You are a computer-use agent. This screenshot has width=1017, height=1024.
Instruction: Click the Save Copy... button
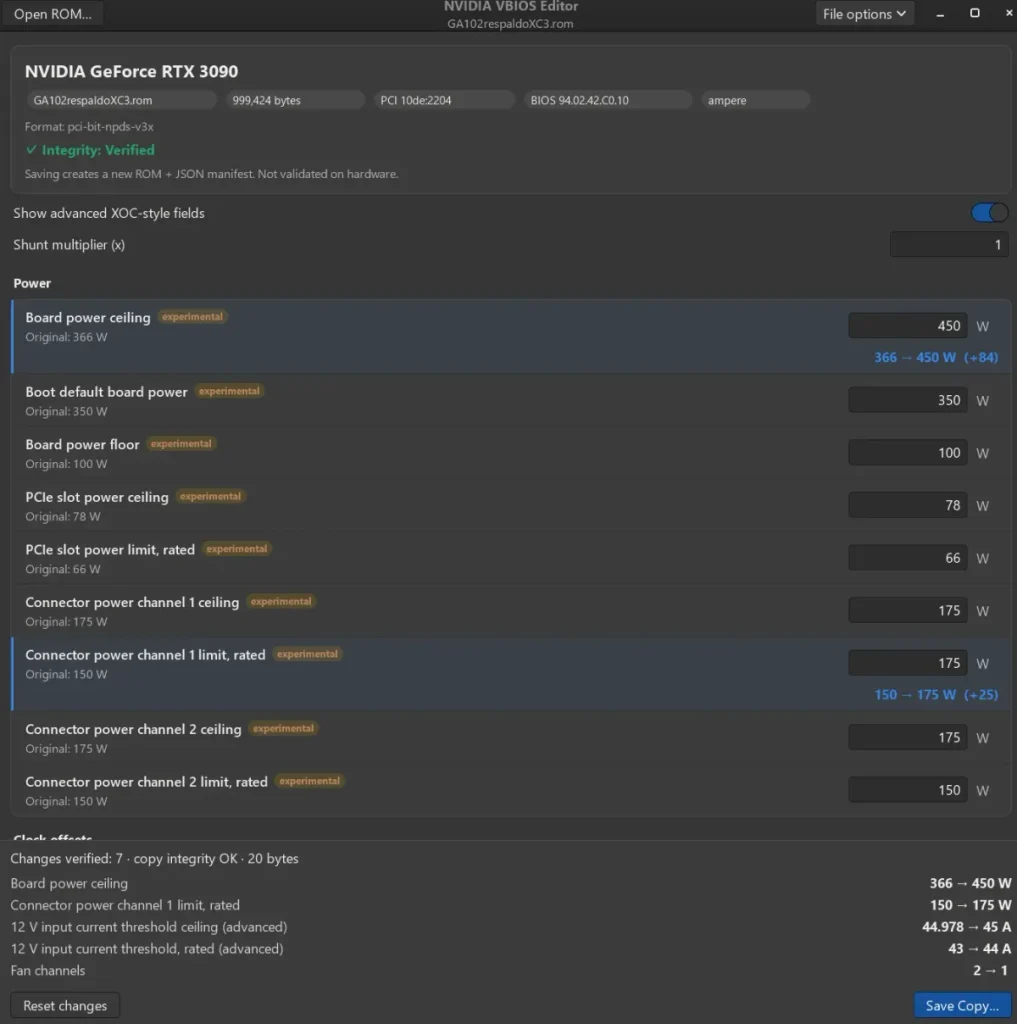pyautogui.click(x=962, y=1006)
